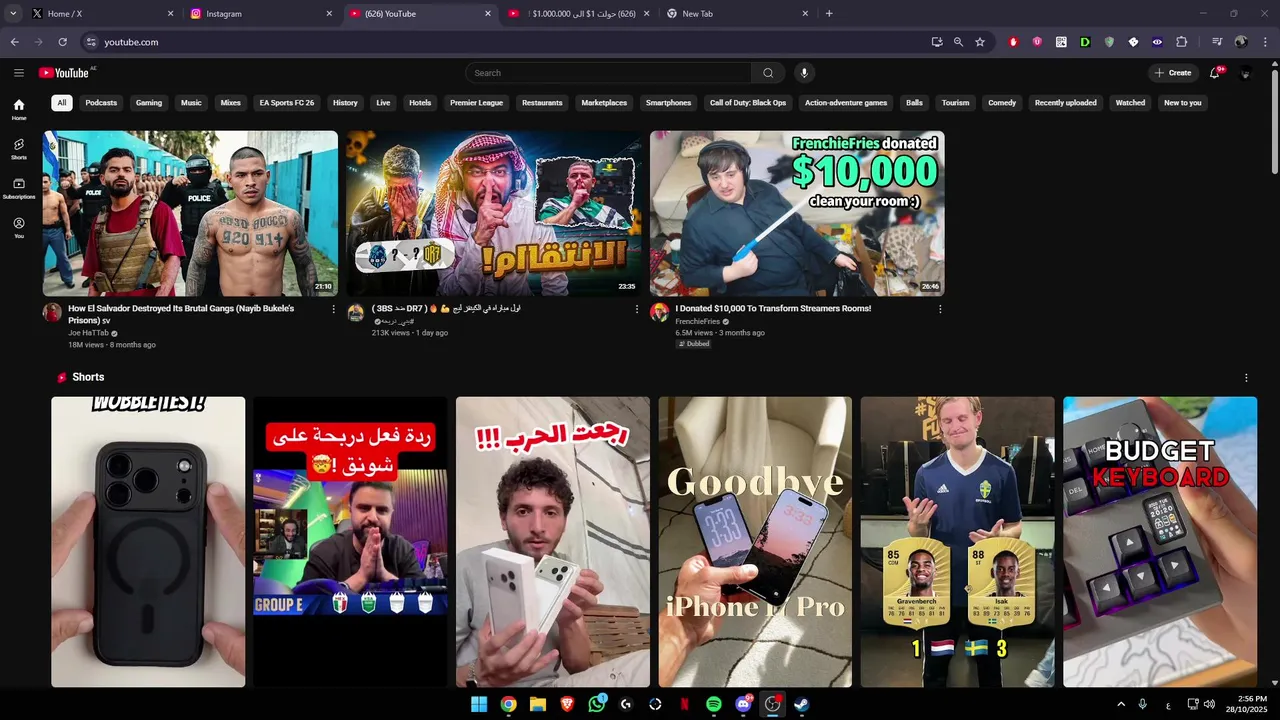
Task: Switch to the Instagram tab
Action: [260, 14]
